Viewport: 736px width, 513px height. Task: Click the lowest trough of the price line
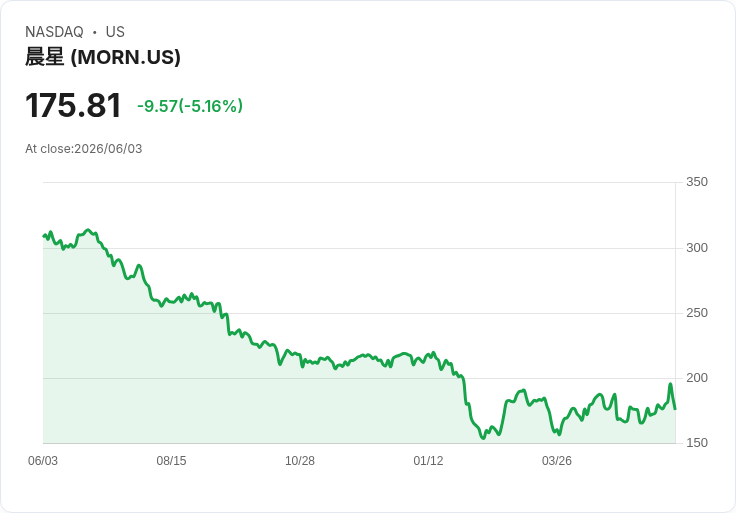(x=483, y=438)
